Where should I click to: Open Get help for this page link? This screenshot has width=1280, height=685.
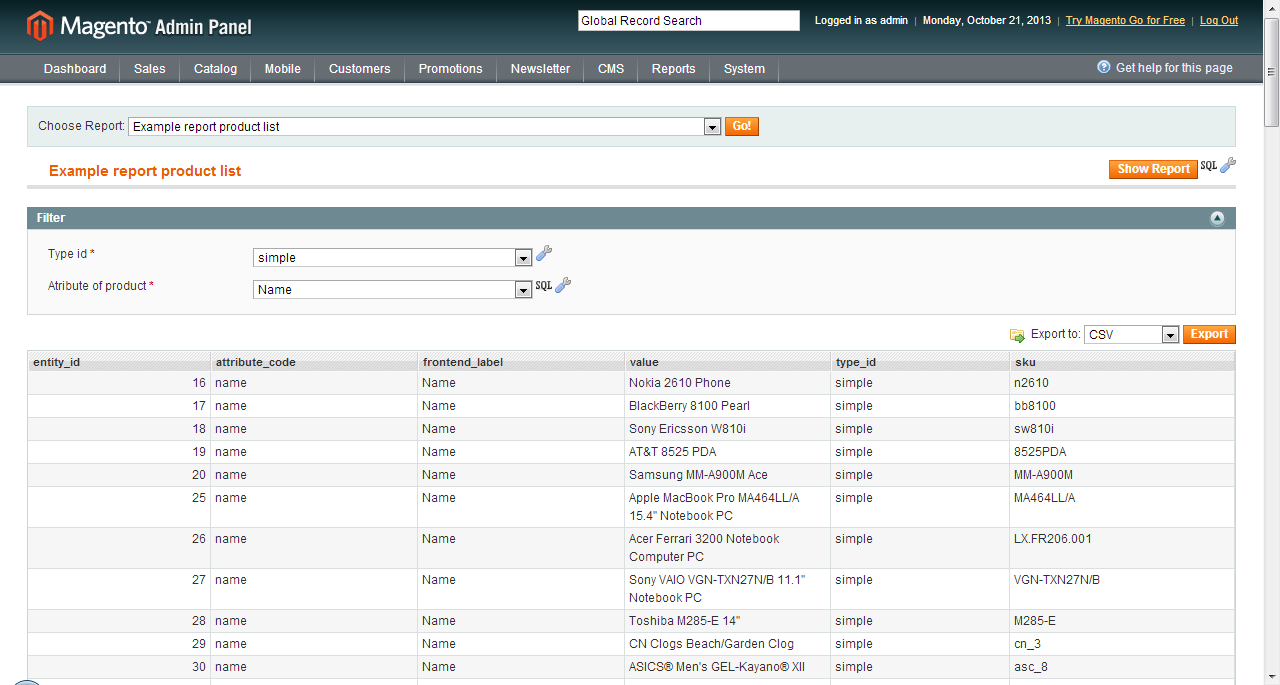pos(1174,68)
